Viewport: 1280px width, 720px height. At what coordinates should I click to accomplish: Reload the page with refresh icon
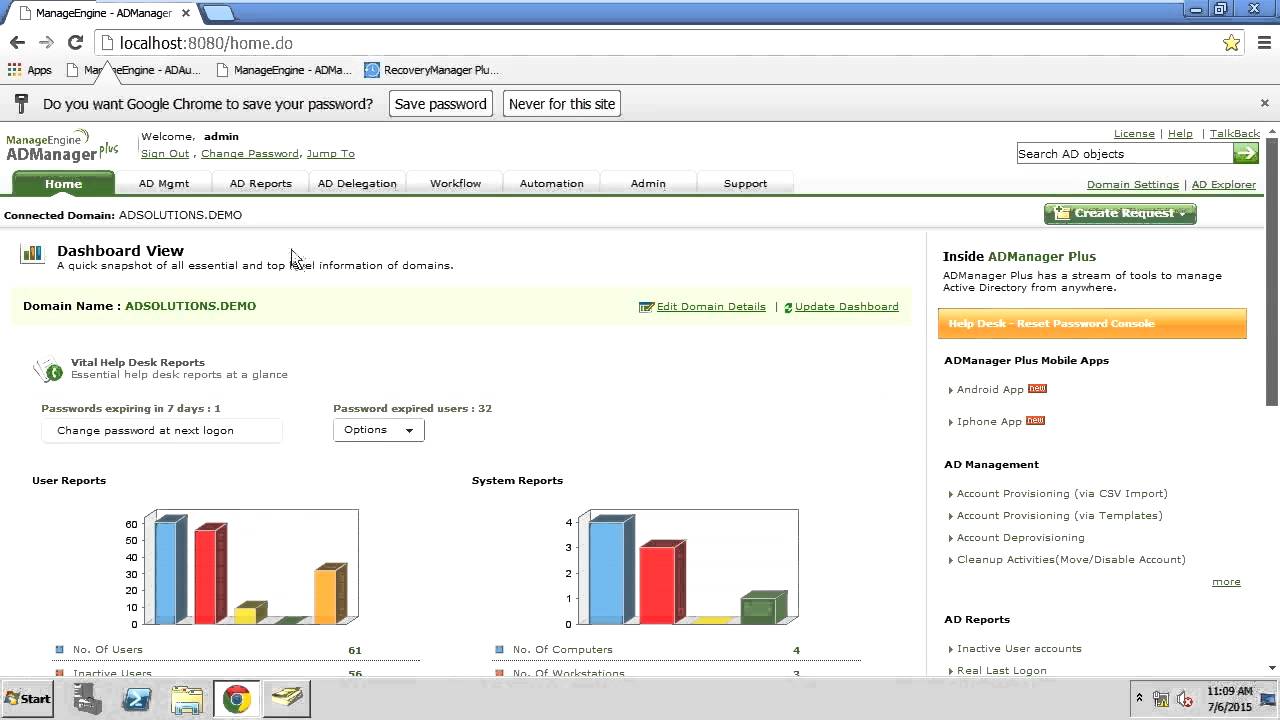(x=75, y=42)
